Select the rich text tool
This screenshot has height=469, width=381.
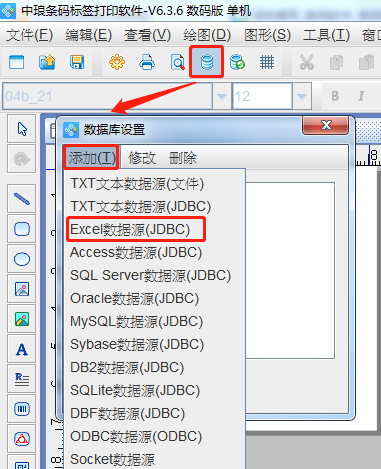[22, 379]
